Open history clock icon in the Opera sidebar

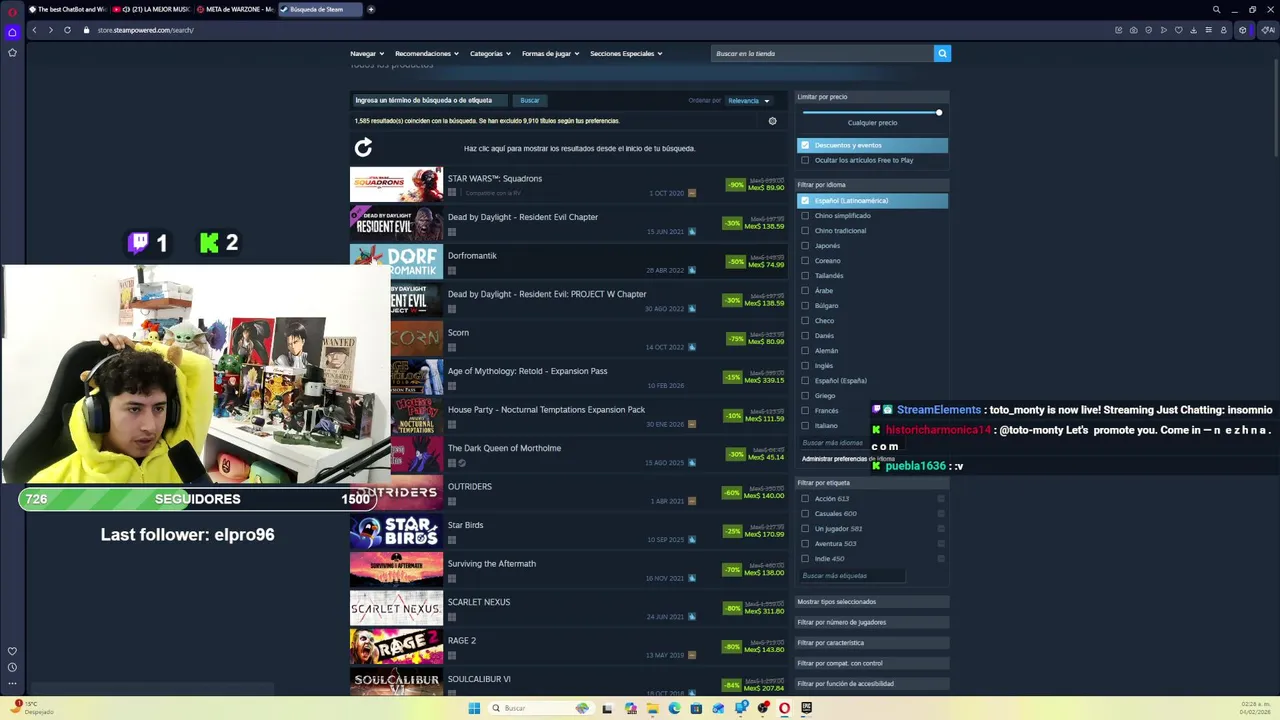pos(12,667)
